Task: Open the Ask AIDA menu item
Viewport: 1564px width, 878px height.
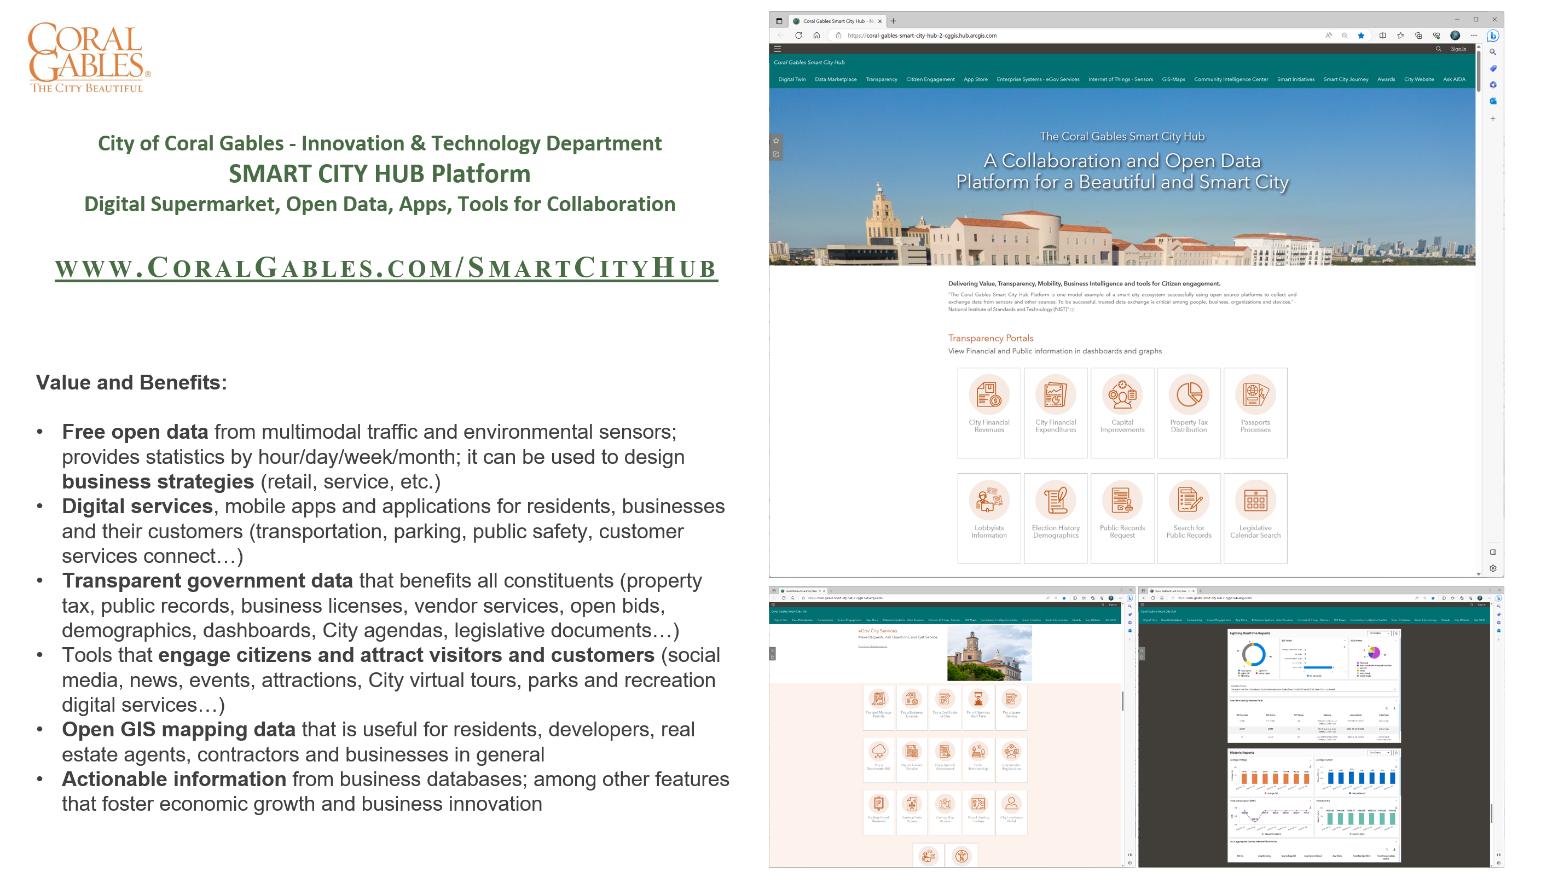Action: pos(1454,79)
